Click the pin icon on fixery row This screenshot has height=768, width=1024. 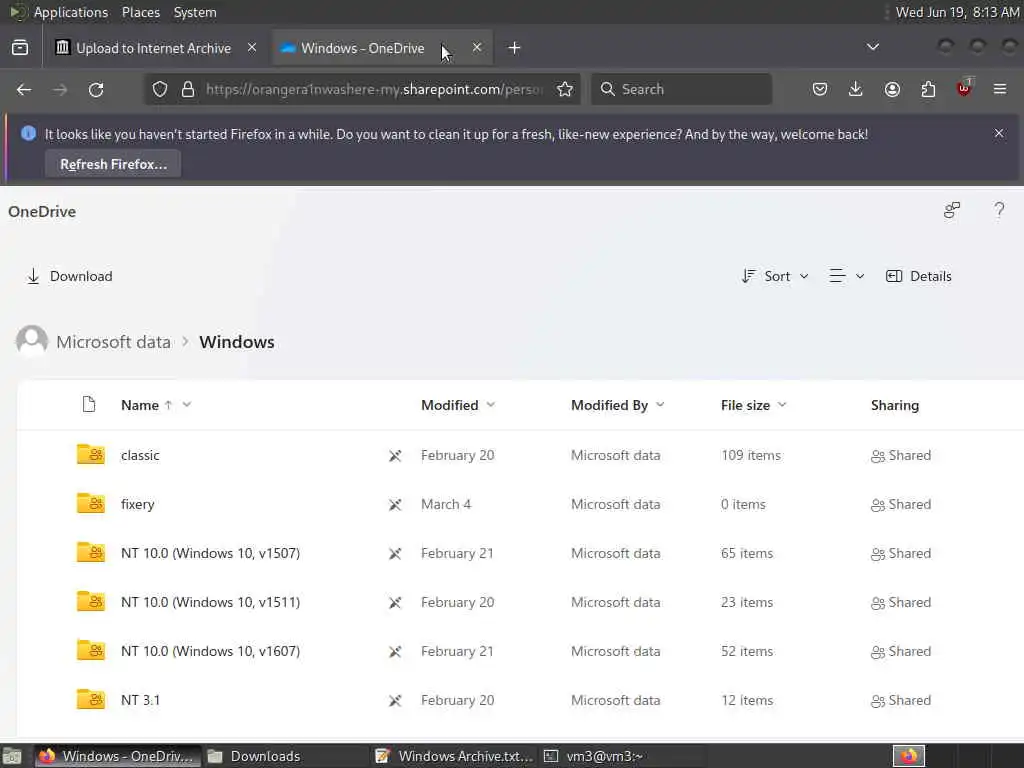point(395,505)
